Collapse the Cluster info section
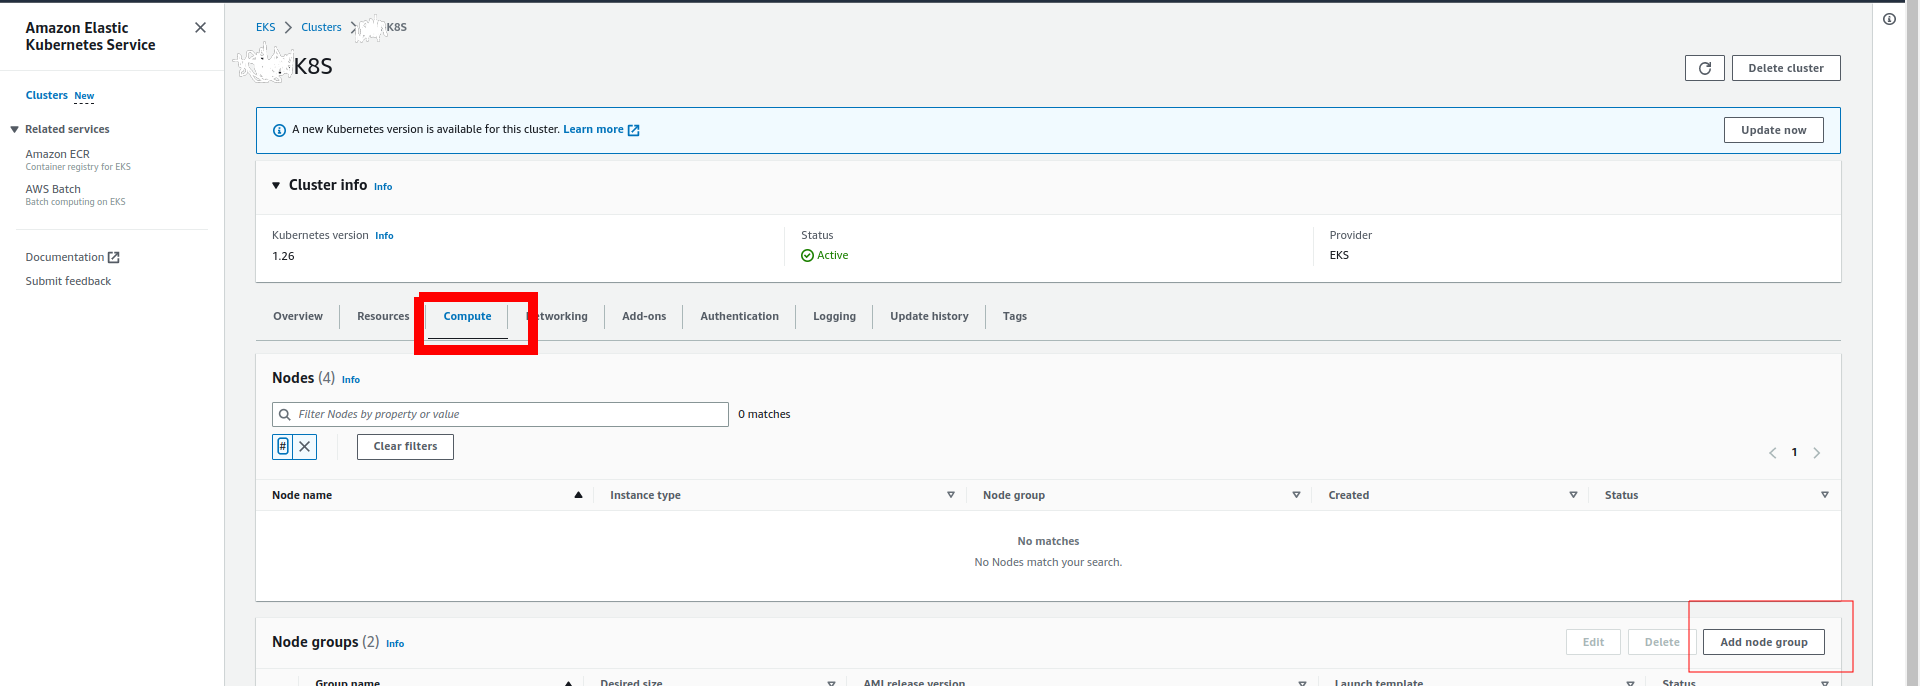The height and width of the screenshot is (686, 1920). [x=276, y=186]
